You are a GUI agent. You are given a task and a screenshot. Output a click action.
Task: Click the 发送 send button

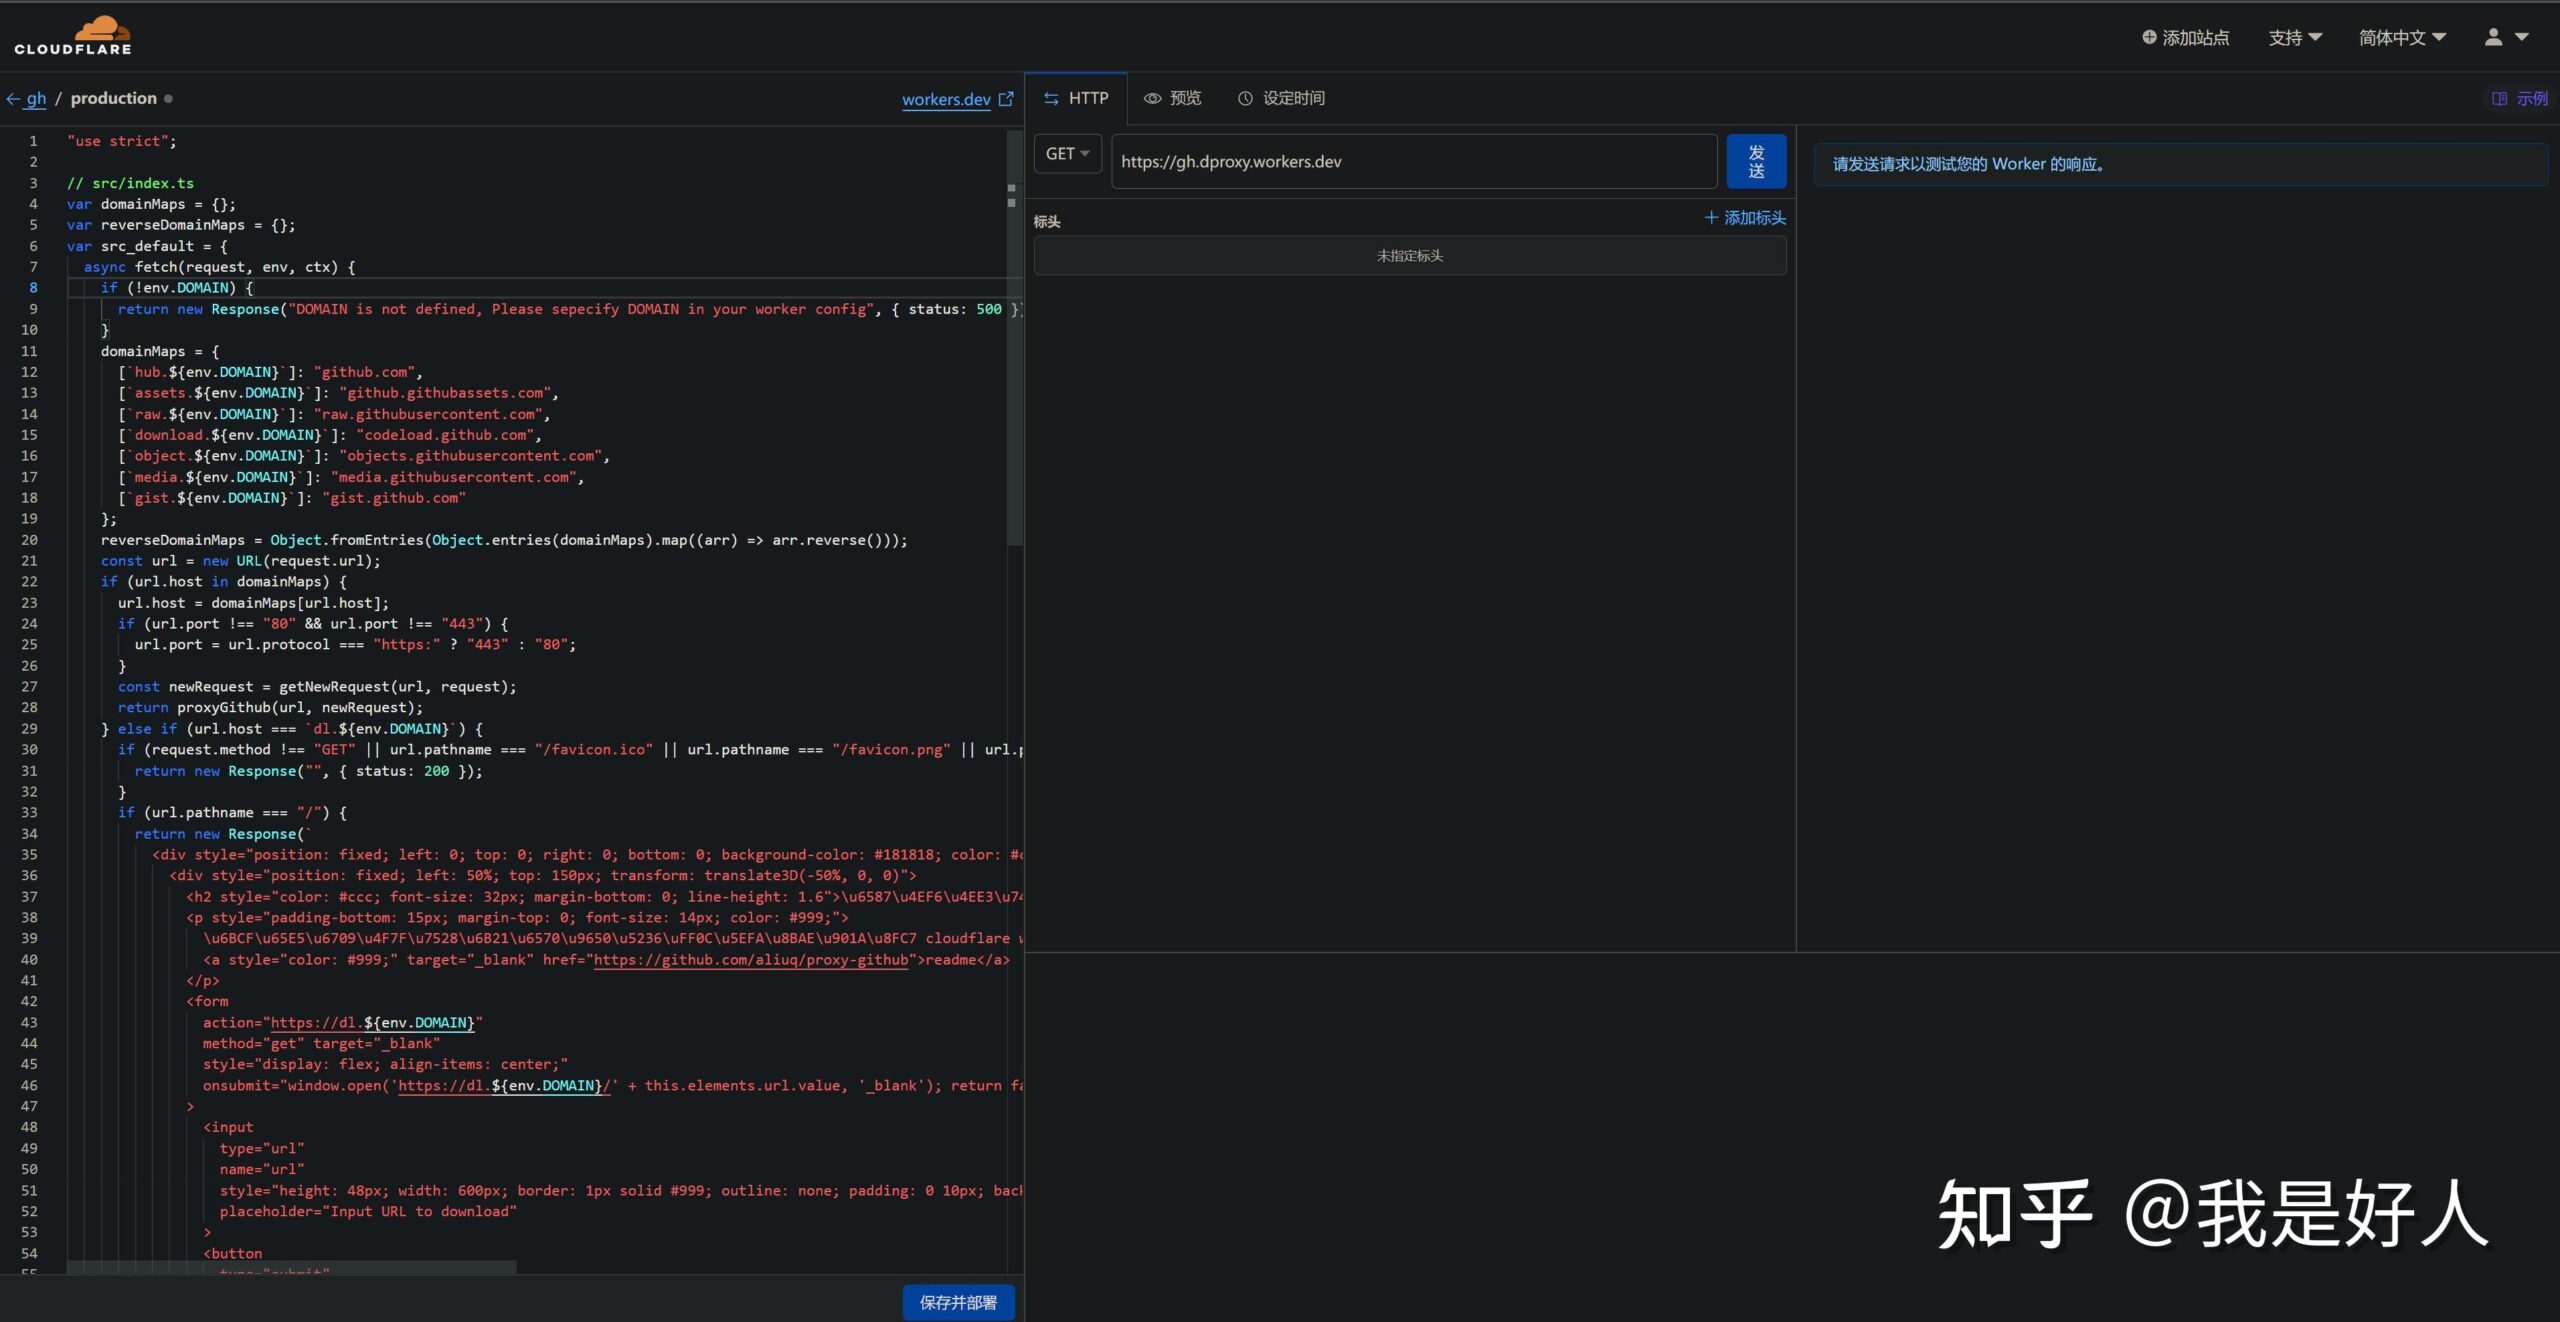click(1756, 161)
